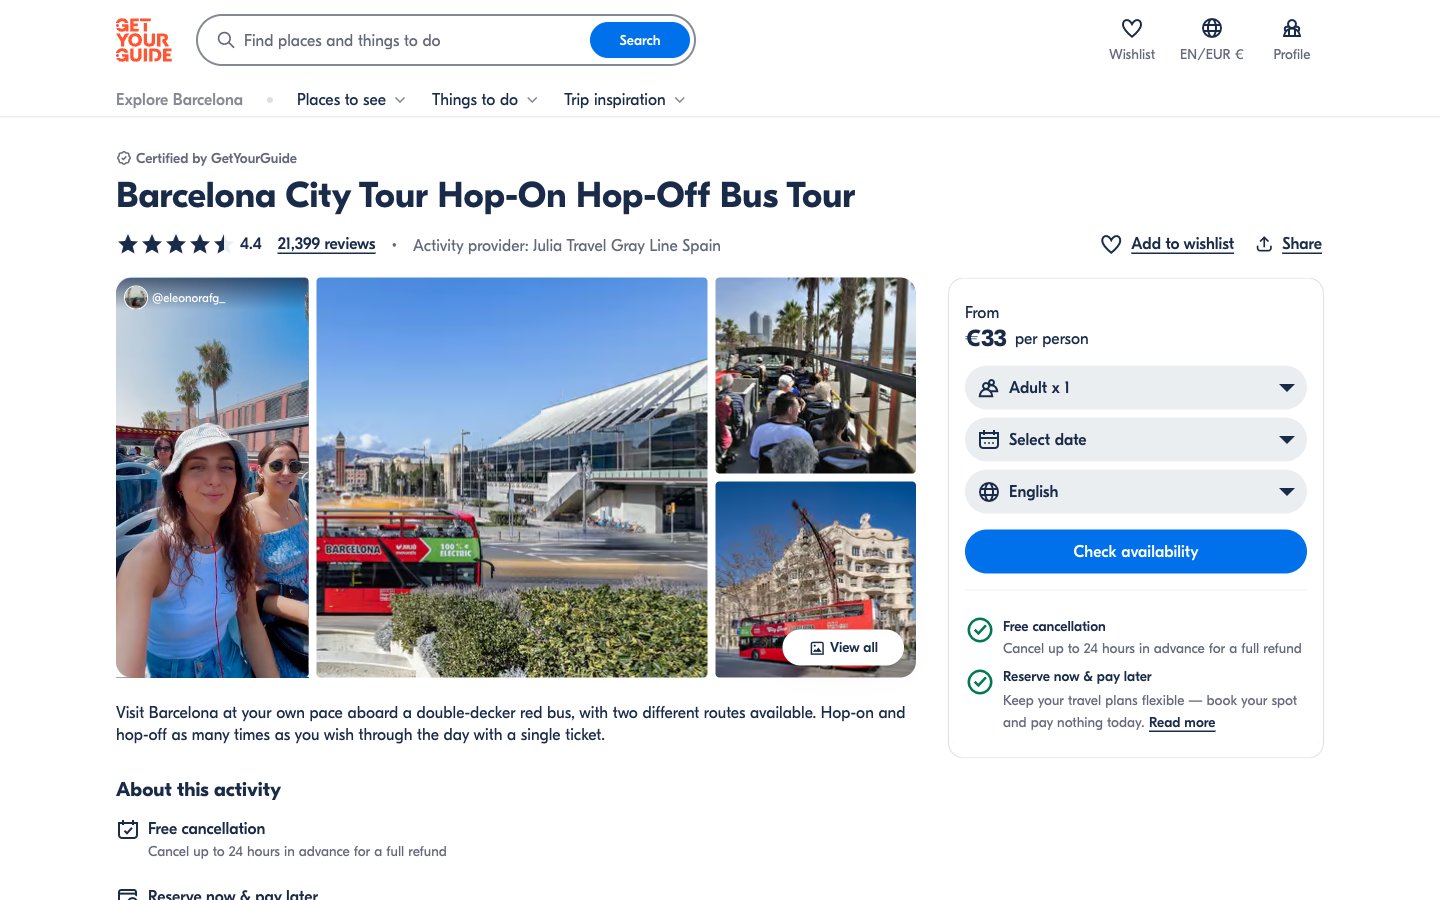Click the GetYourGuide logo
This screenshot has width=1440, height=900.
coord(144,41)
